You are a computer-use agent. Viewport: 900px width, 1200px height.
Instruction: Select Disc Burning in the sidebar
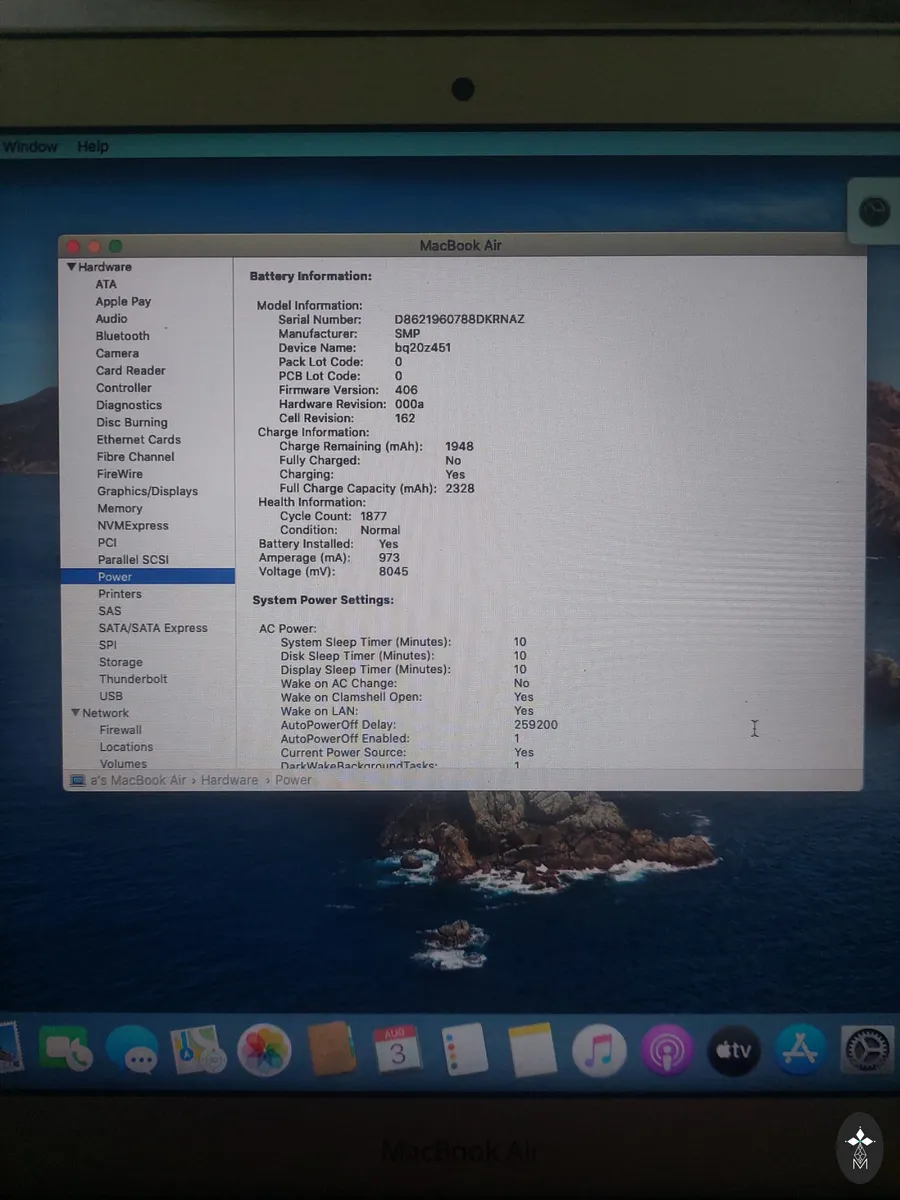[x=132, y=422]
